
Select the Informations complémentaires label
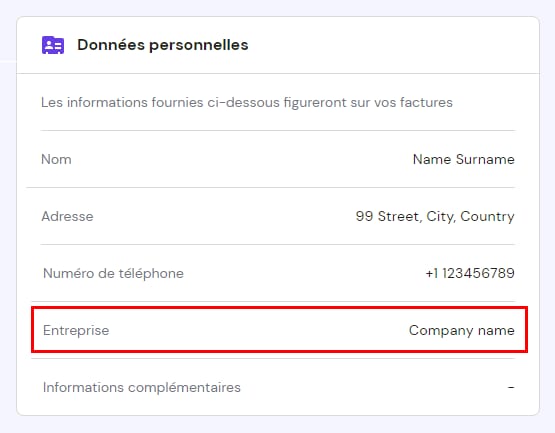[142, 387]
